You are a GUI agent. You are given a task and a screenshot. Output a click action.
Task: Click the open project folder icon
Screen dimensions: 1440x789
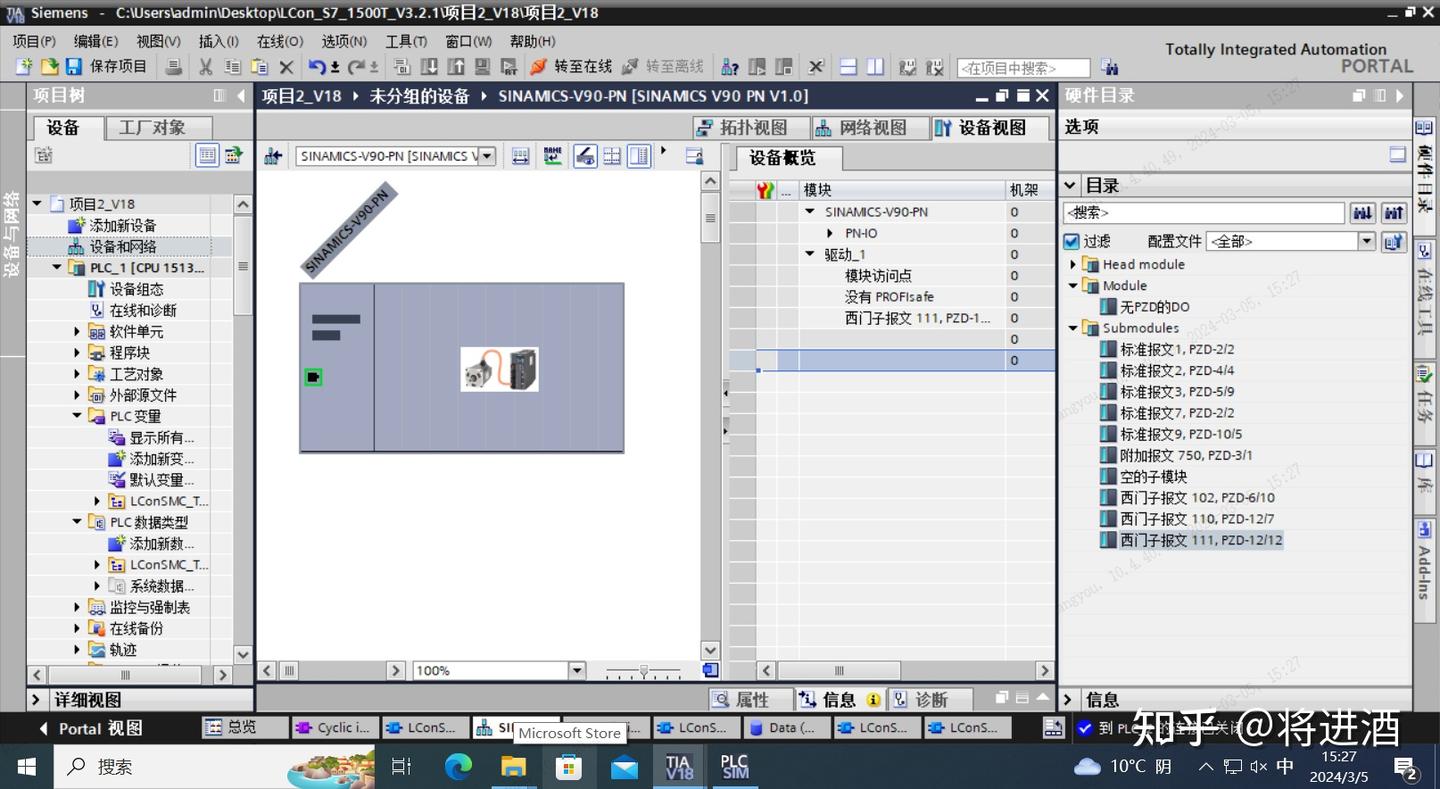click(49, 67)
